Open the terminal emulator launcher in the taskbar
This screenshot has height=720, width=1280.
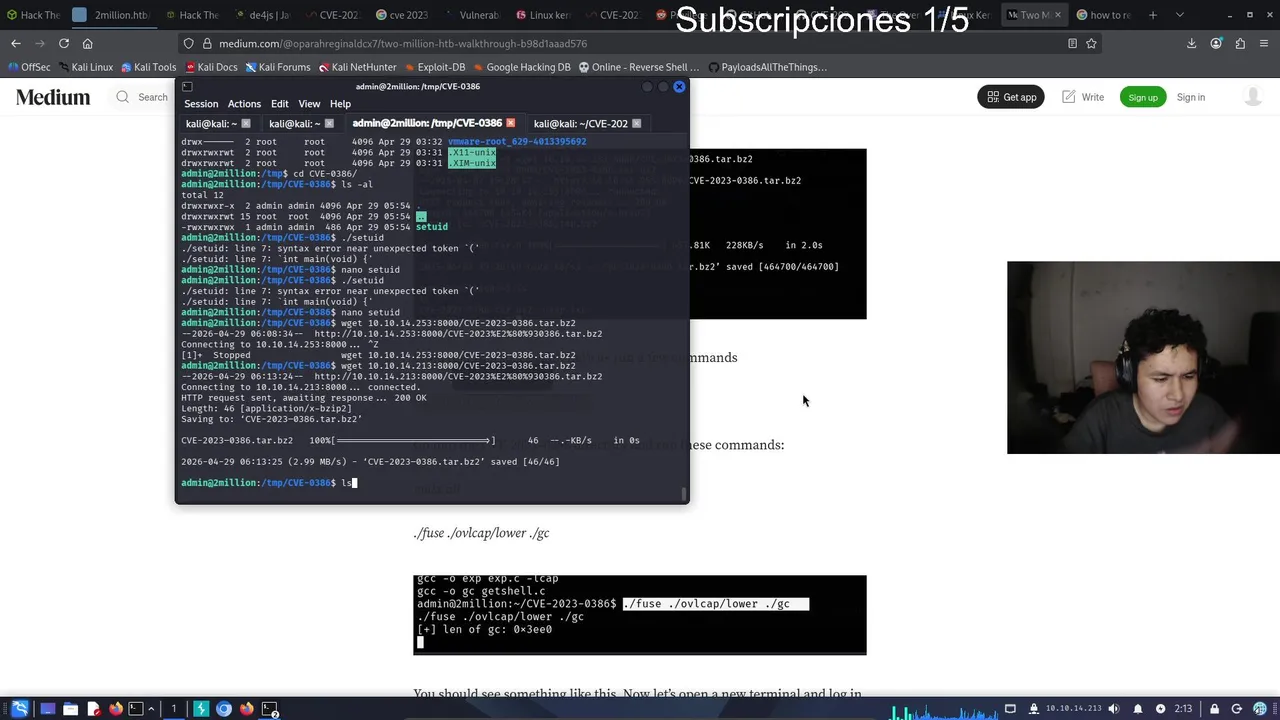click(137, 709)
